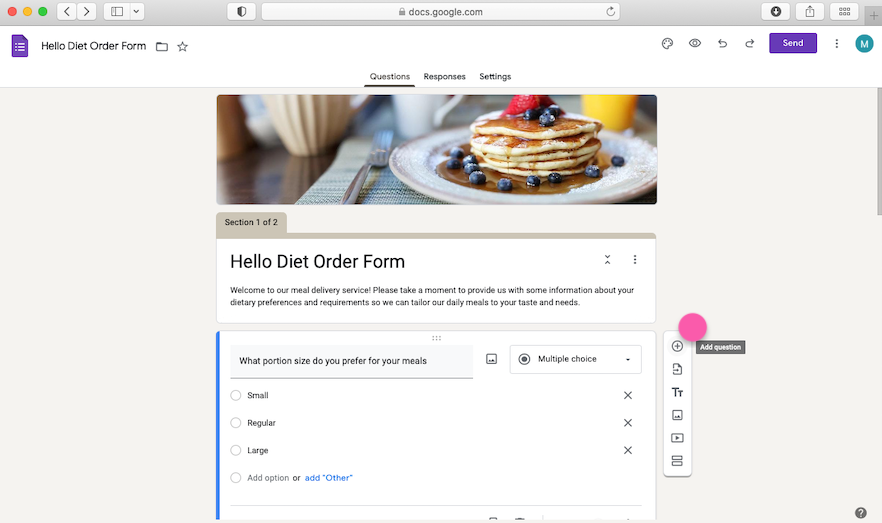Select the Small radio option
Image resolution: width=882 pixels, height=523 pixels.
pos(236,395)
